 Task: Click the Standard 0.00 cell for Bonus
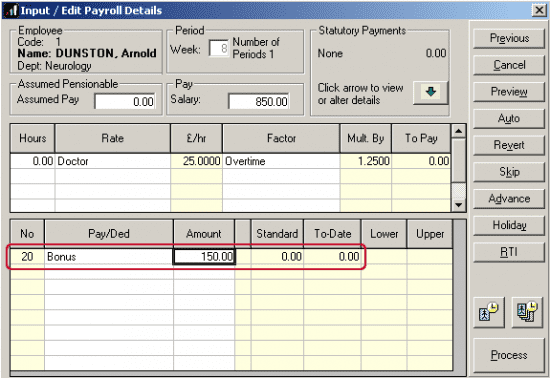[x=277, y=257]
